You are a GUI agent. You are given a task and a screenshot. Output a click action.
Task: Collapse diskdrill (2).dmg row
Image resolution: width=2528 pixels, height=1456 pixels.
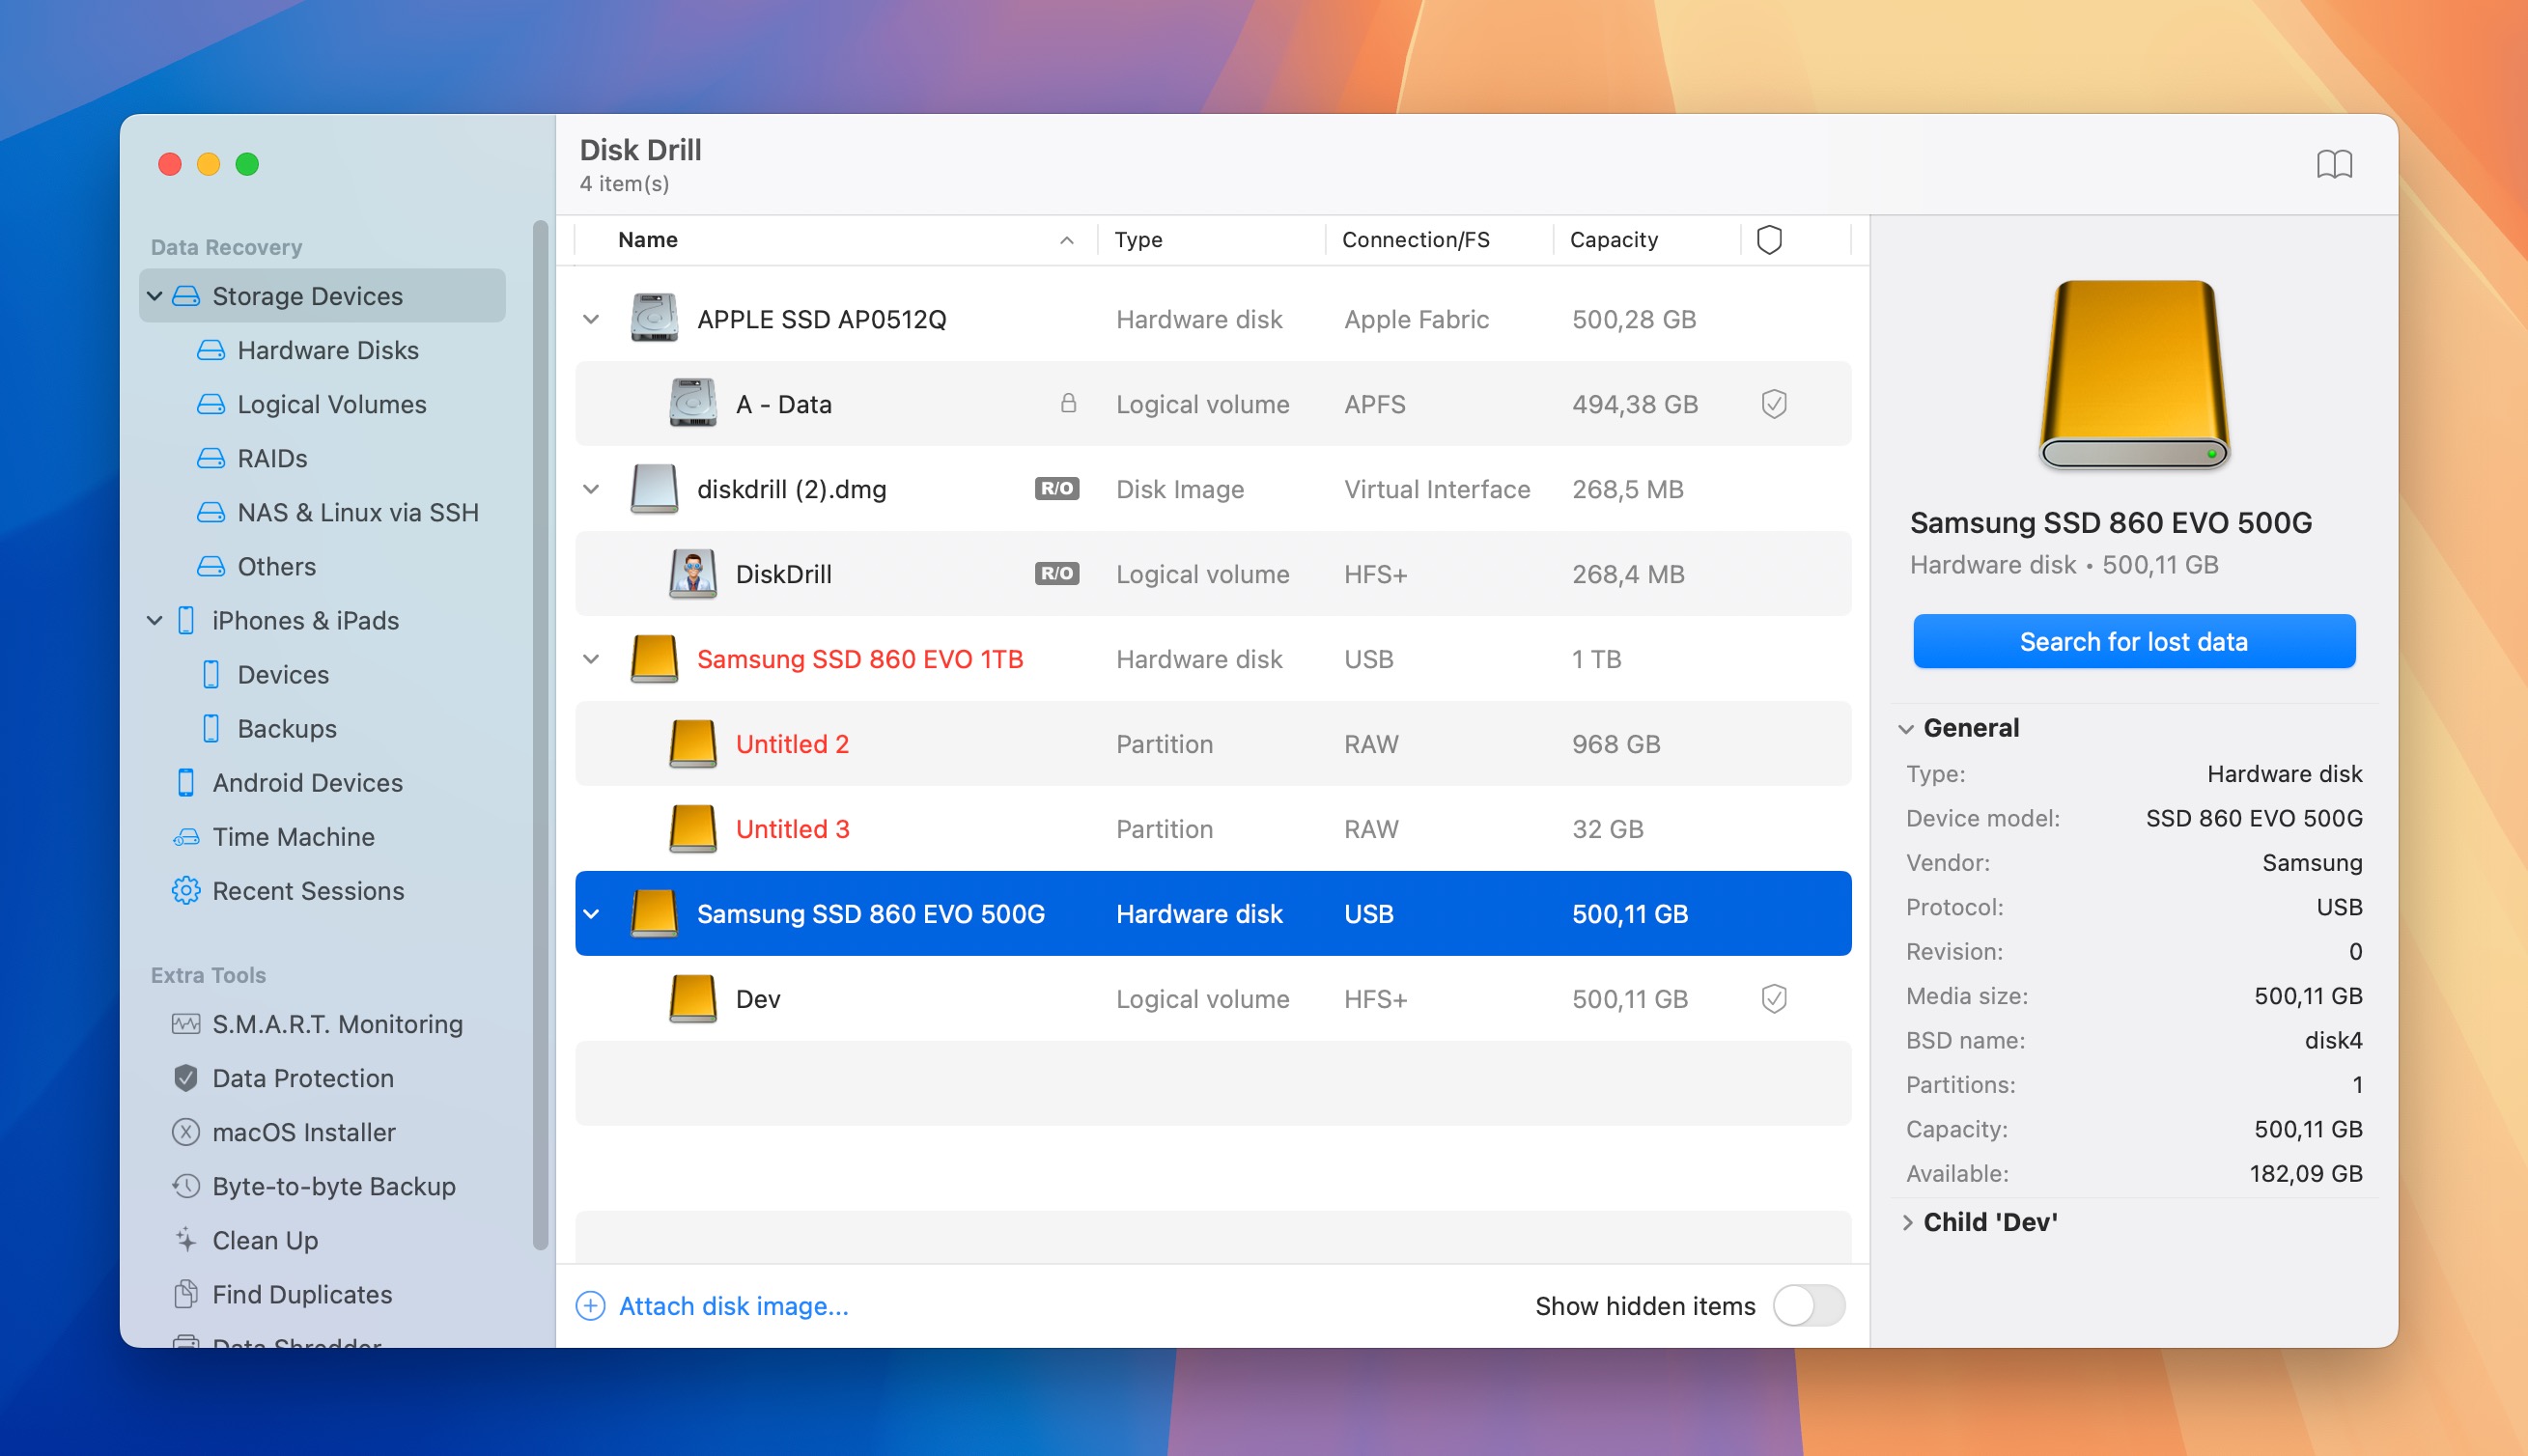pyautogui.click(x=591, y=489)
